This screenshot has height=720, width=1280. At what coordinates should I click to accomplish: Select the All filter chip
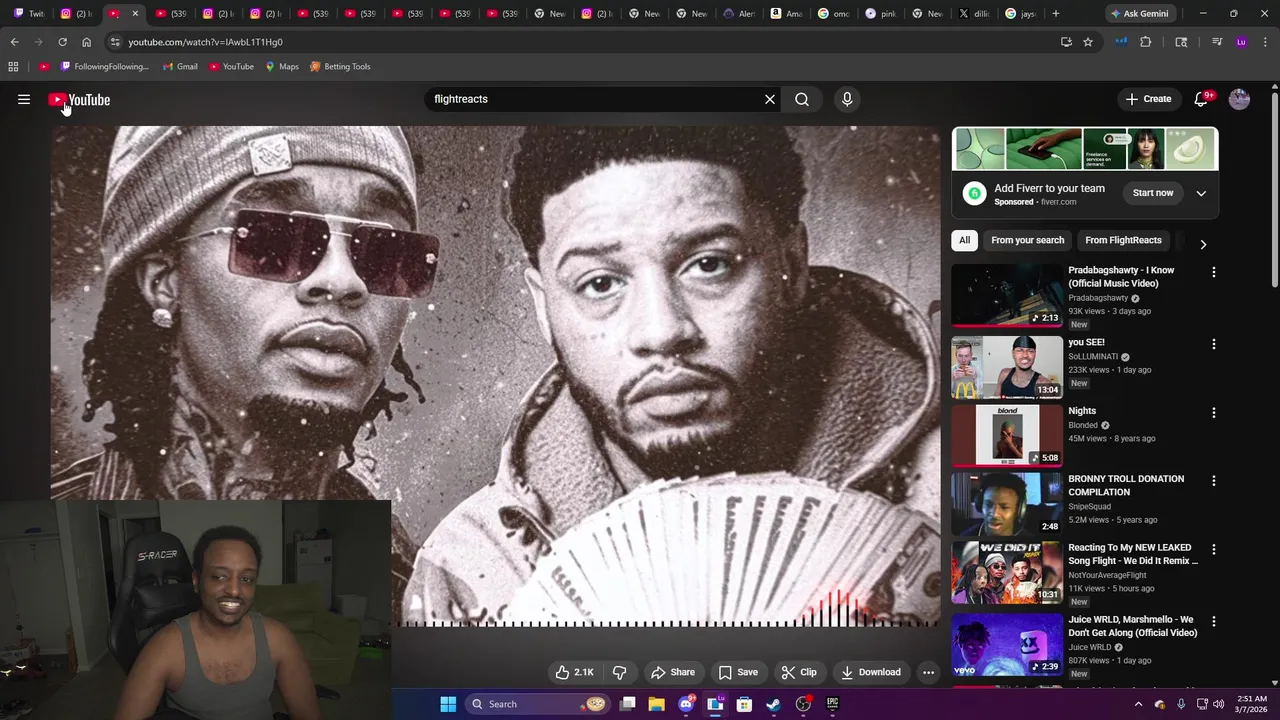964,240
